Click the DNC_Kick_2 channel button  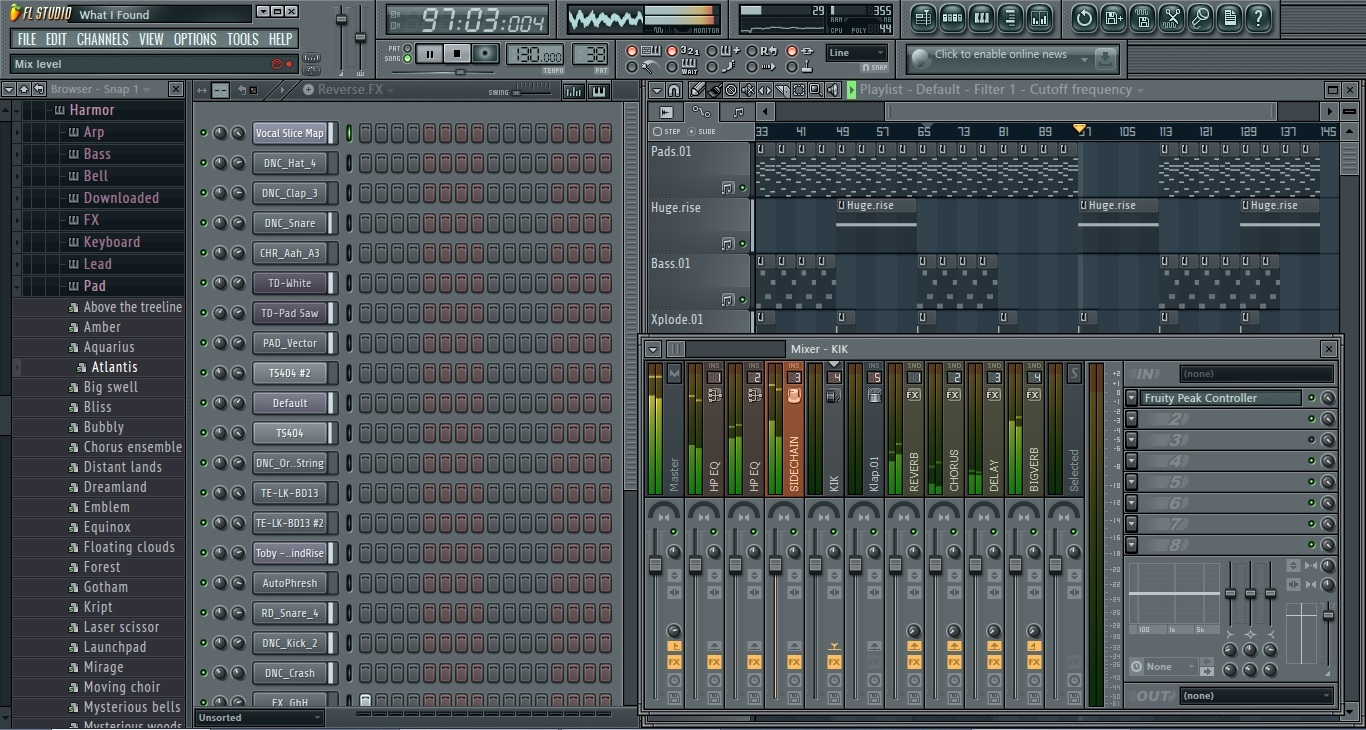point(290,643)
